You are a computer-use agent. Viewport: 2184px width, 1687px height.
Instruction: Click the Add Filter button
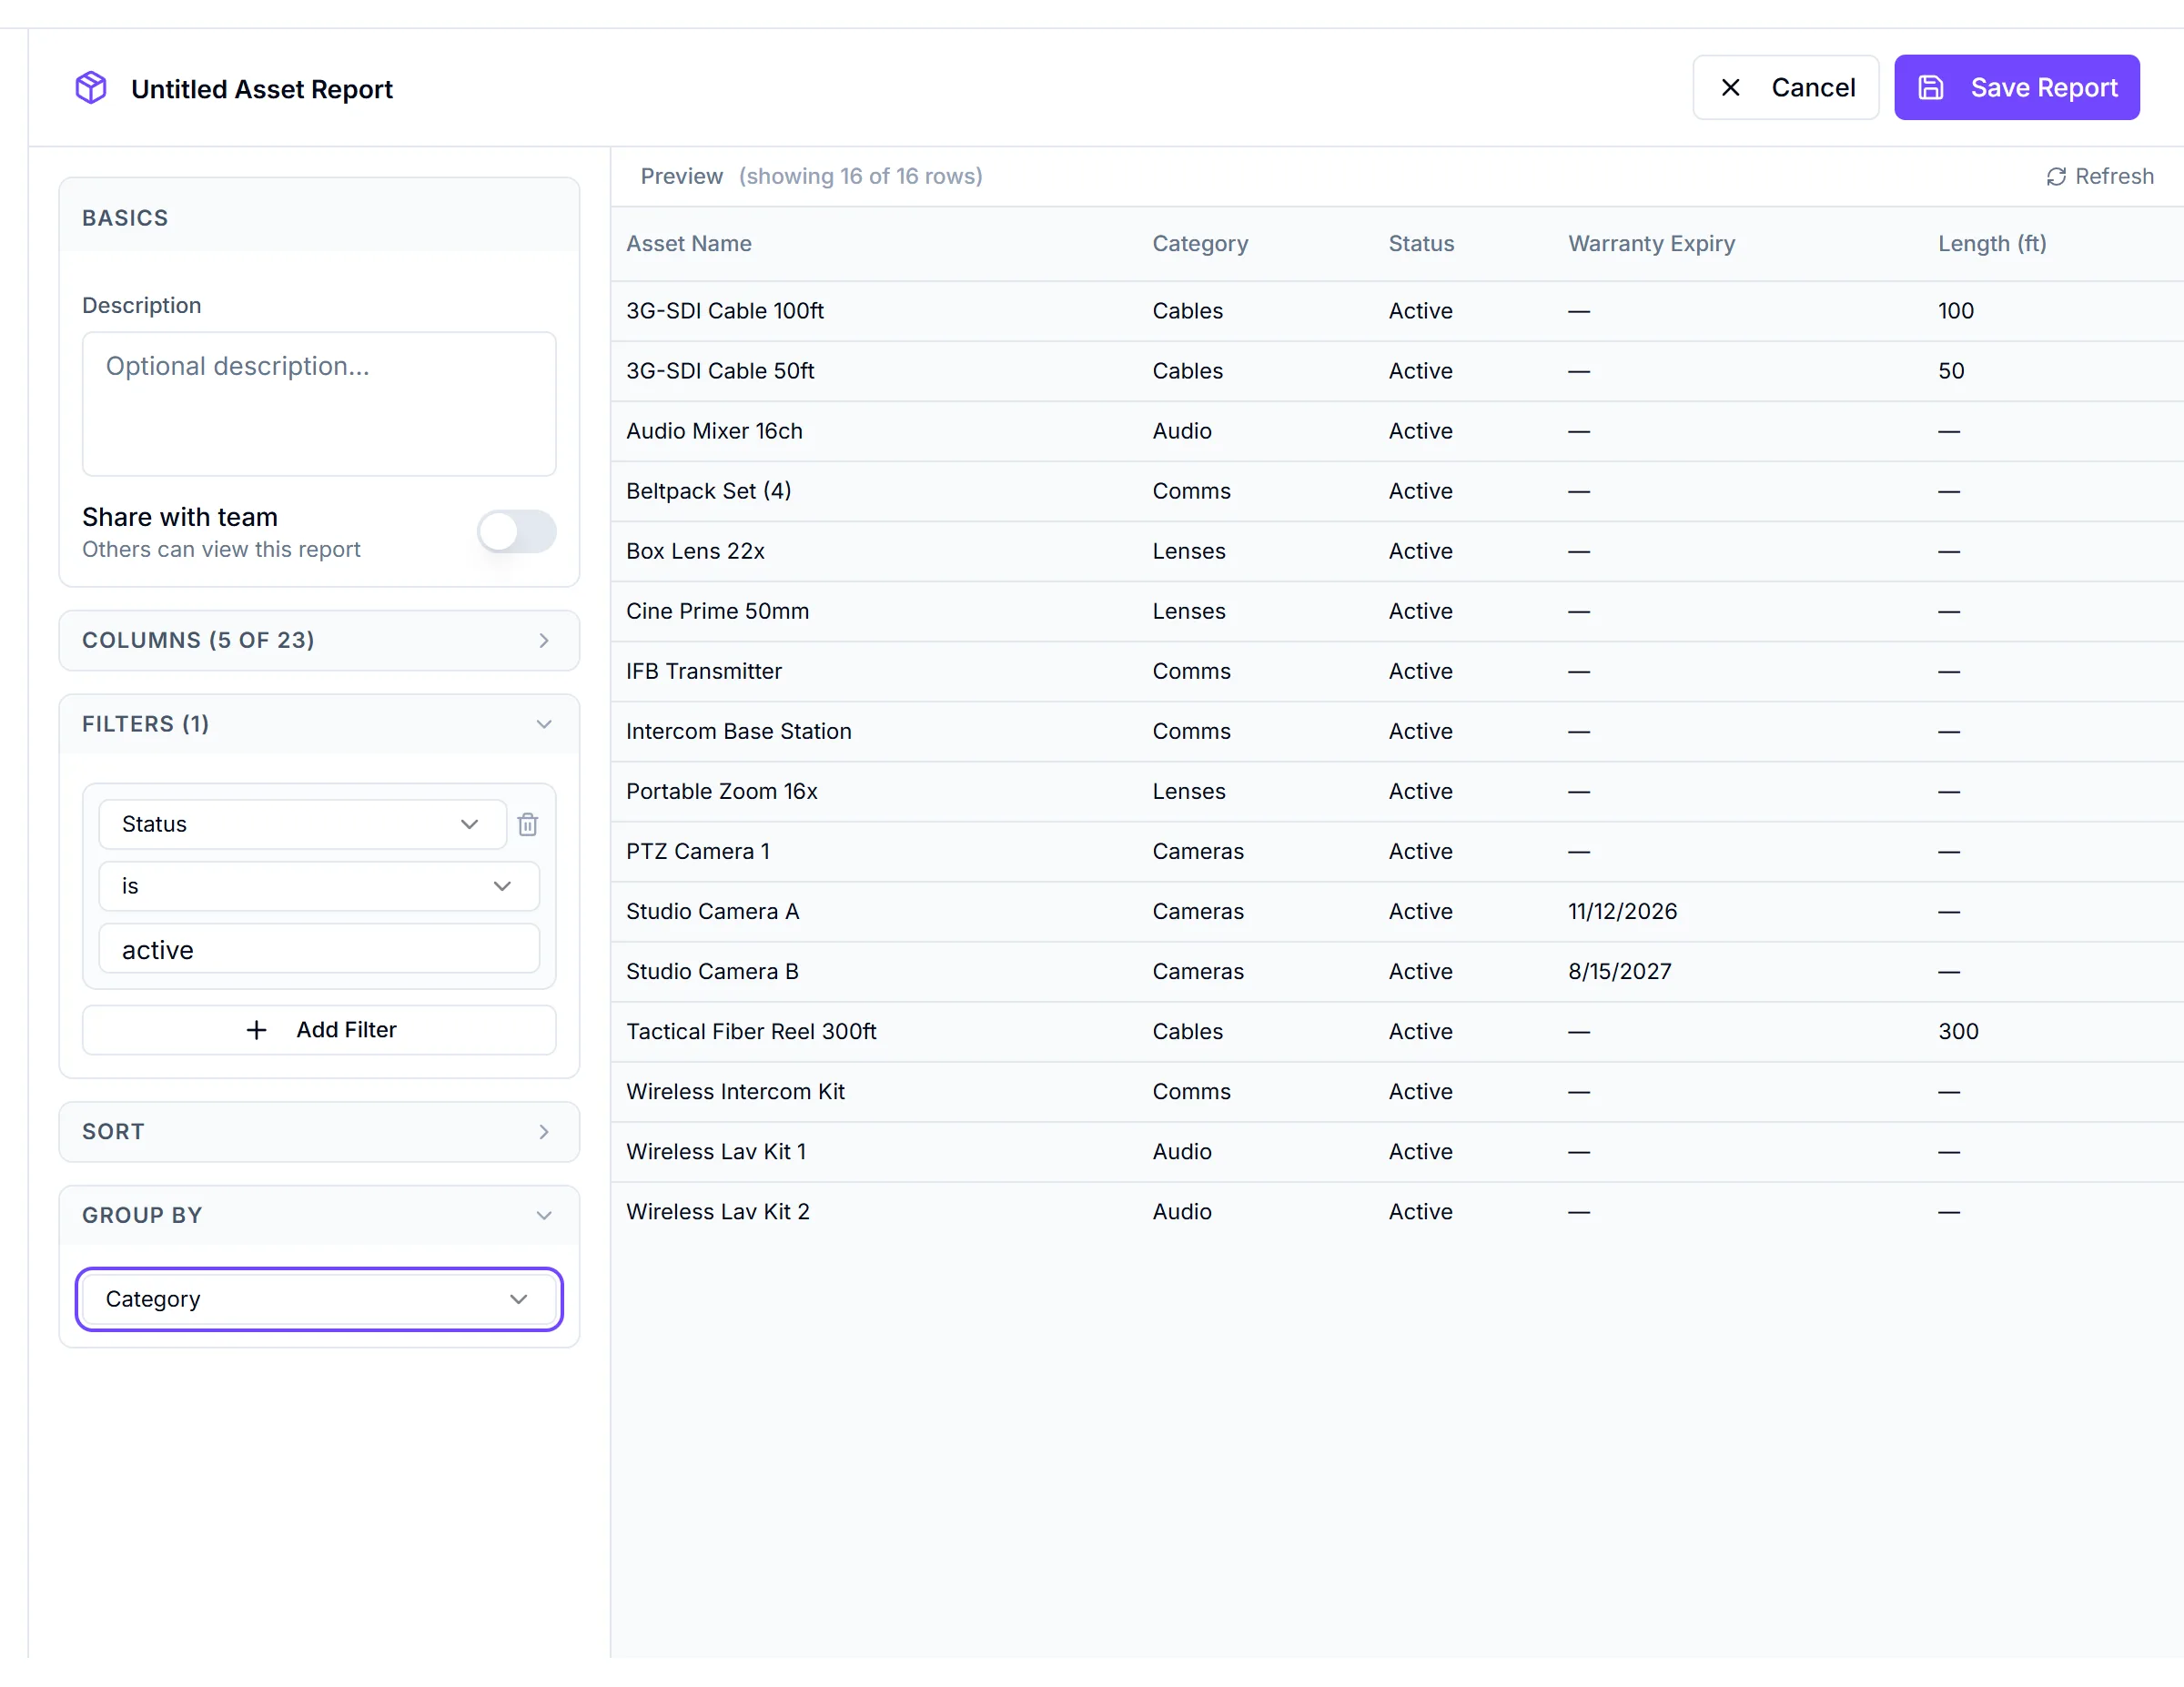pyautogui.click(x=319, y=1030)
